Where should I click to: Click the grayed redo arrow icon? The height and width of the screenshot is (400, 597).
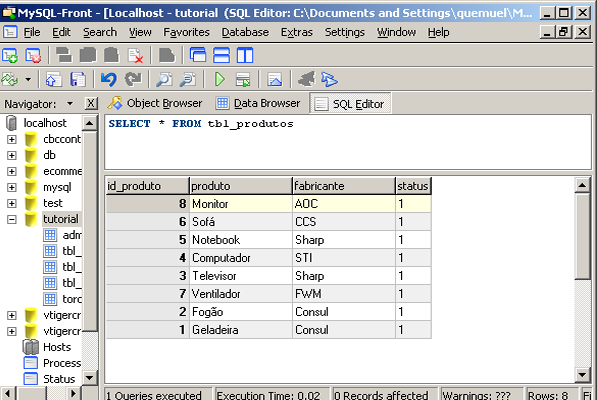coord(133,80)
